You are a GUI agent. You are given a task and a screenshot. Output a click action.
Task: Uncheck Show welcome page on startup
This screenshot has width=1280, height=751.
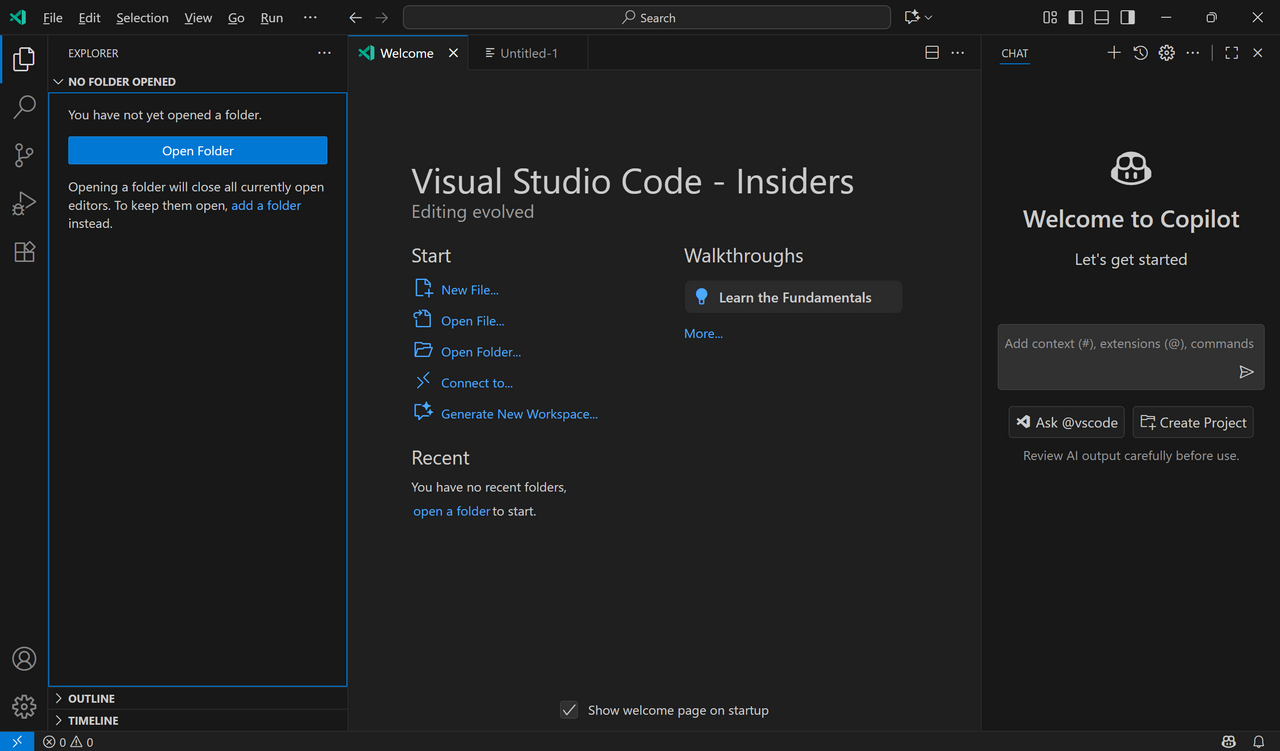[569, 710]
